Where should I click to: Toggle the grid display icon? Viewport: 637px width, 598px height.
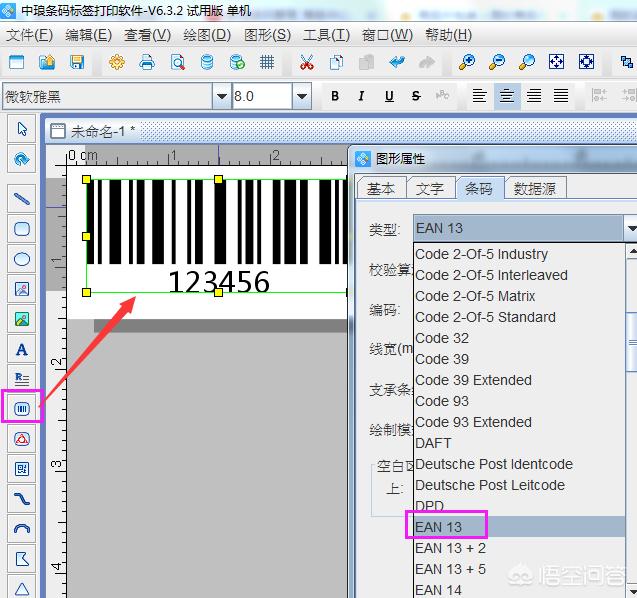tap(267, 62)
